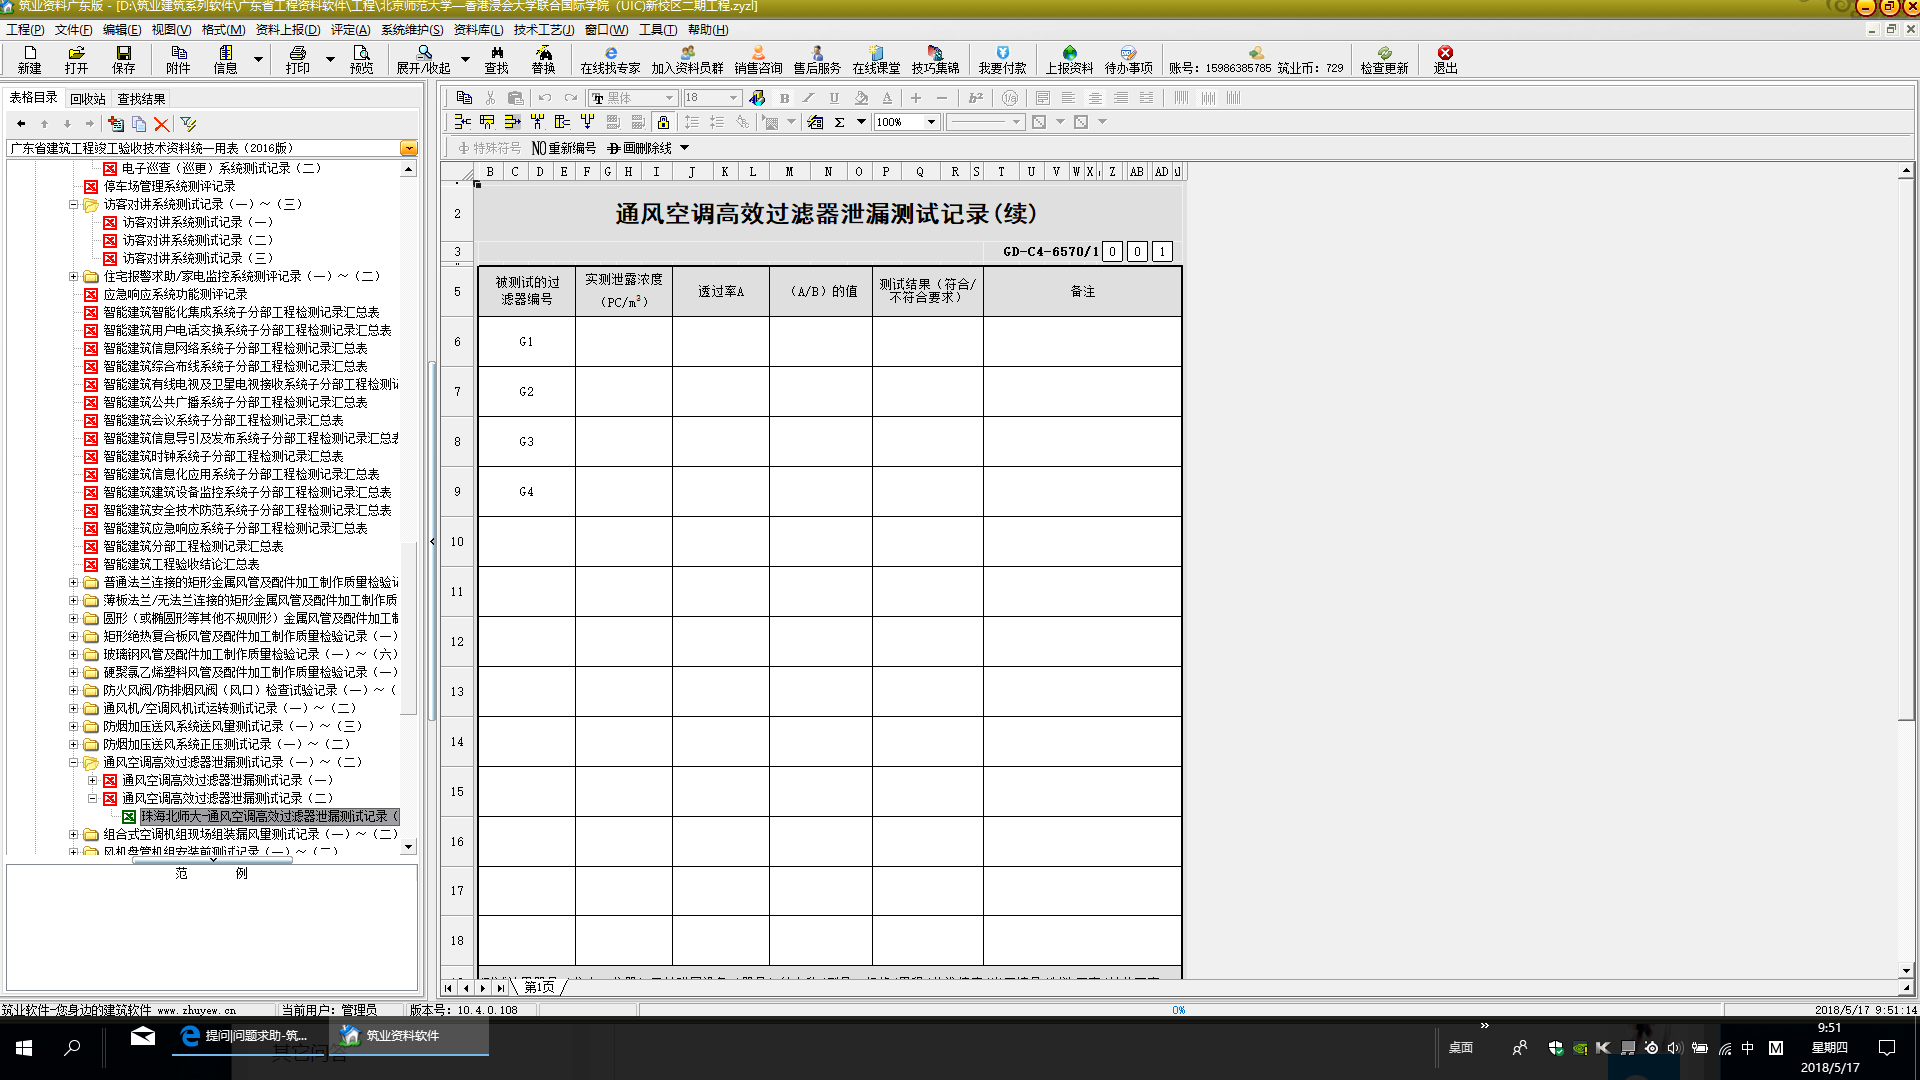Expand 住宅报警求助/家电监控系统测评记录 tree folder
This screenshot has width=1920, height=1080.
(x=73, y=276)
